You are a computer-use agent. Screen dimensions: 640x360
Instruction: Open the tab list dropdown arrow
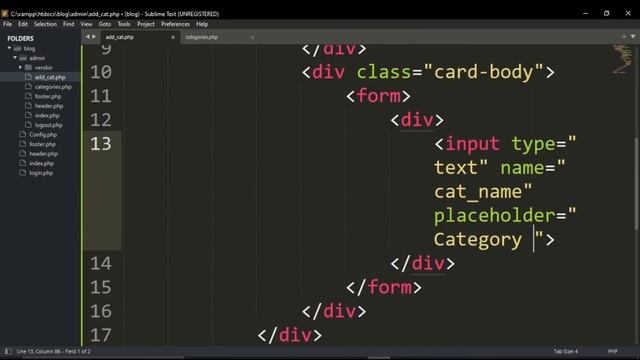[633, 36]
